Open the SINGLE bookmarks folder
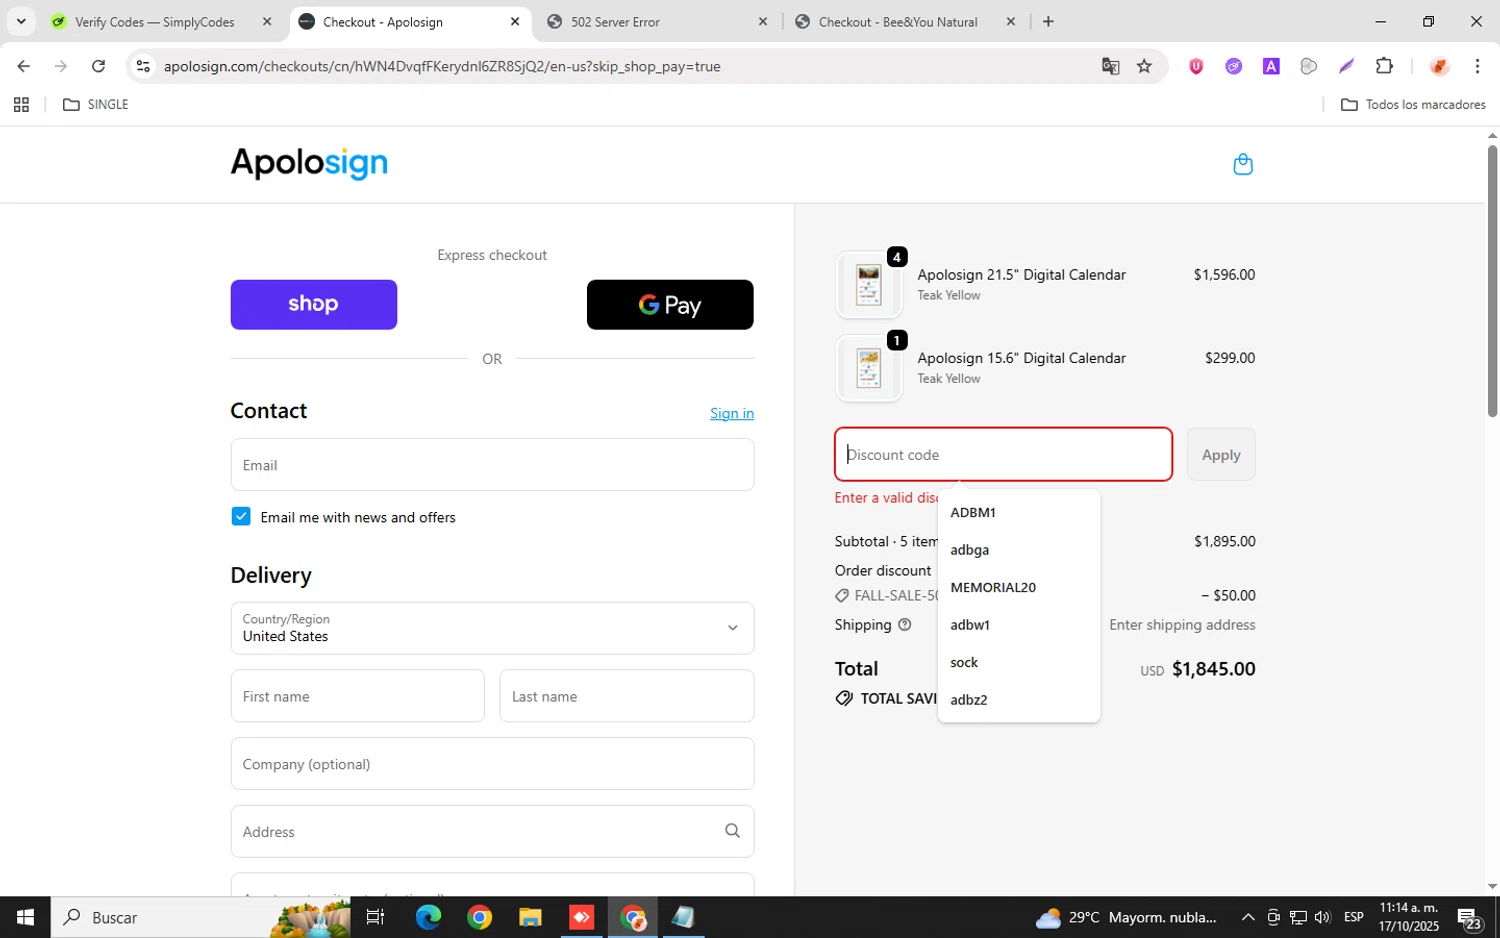Screen dimensions: 1500x938 96,104
